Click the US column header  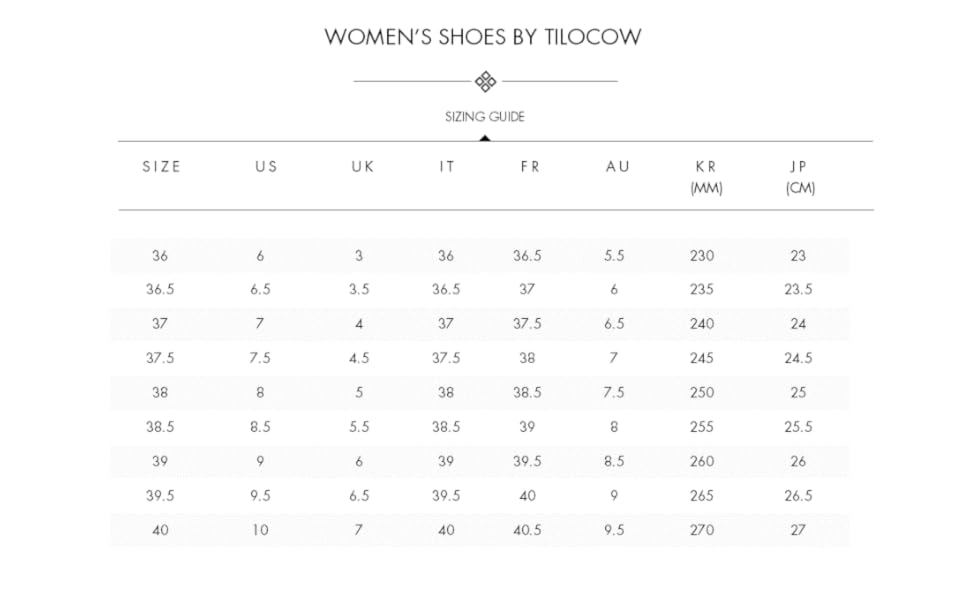[x=266, y=167]
